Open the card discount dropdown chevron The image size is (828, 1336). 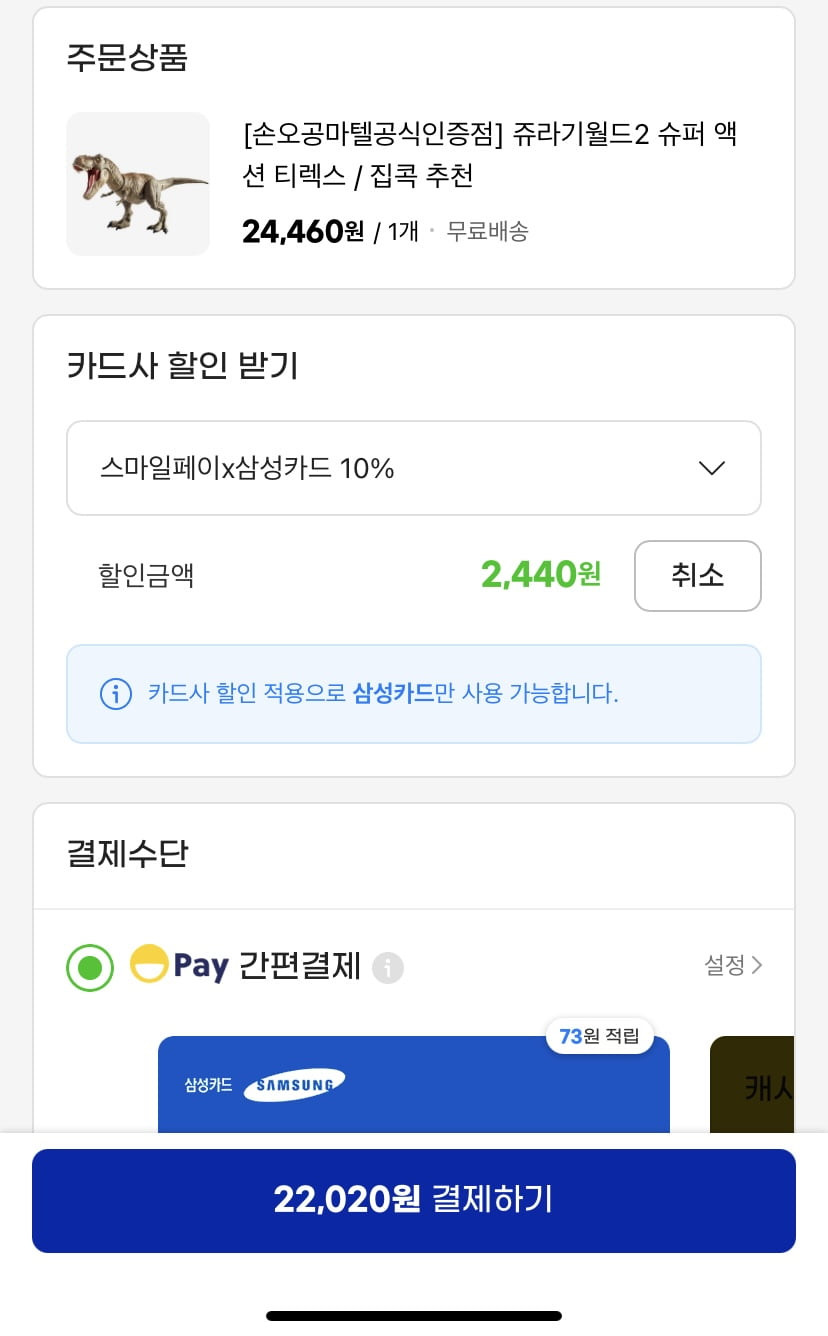[711, 468]
